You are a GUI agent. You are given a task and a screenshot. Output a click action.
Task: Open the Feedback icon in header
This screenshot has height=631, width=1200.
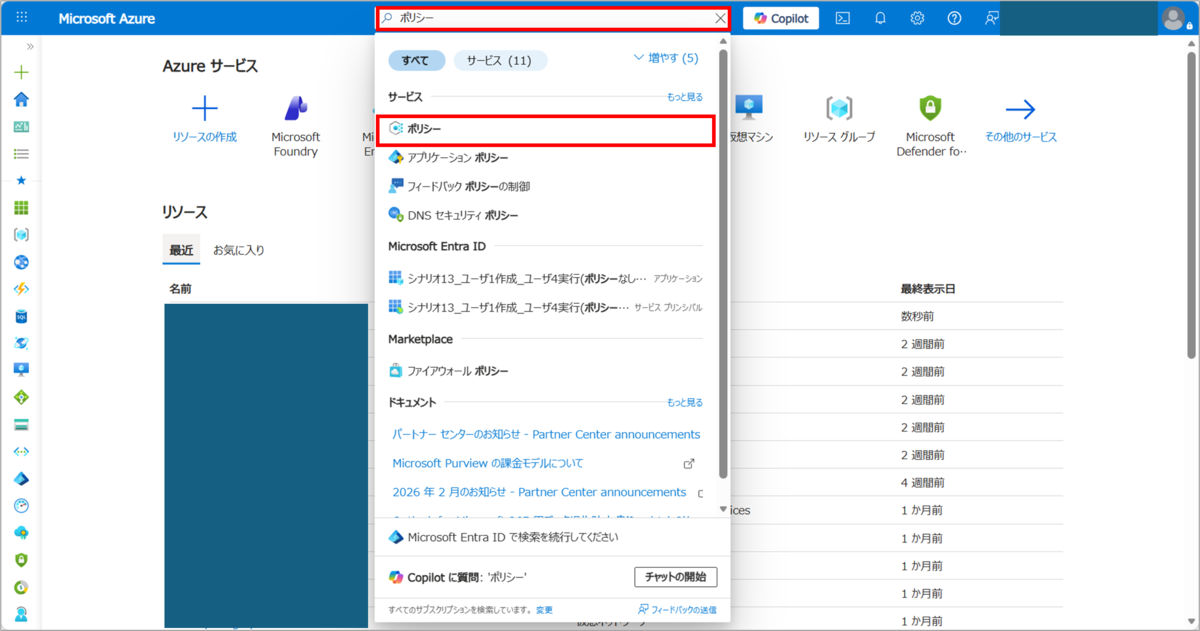991,18
